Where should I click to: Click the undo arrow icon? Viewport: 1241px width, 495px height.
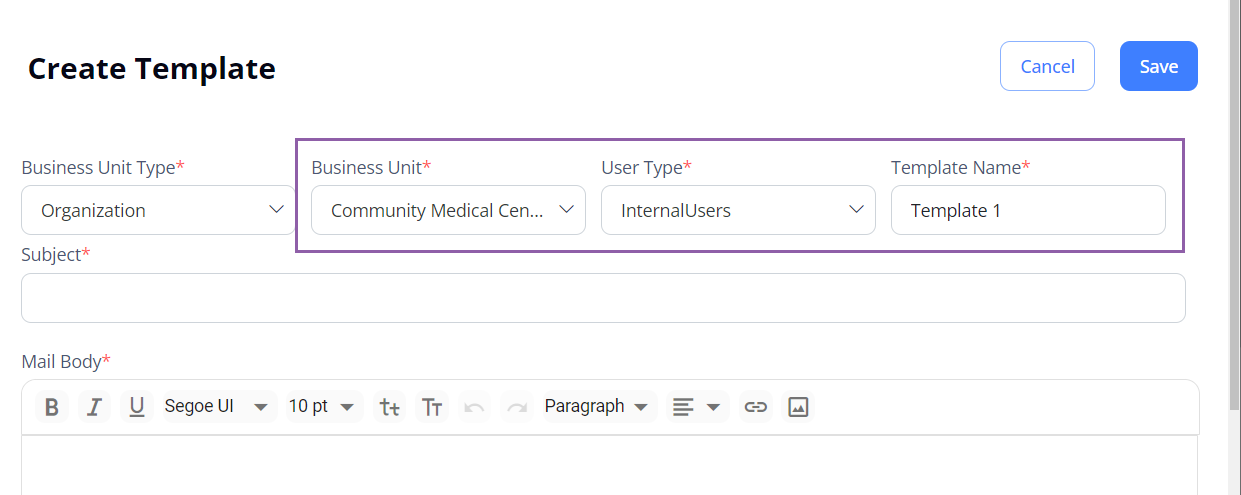click(475, 407)
